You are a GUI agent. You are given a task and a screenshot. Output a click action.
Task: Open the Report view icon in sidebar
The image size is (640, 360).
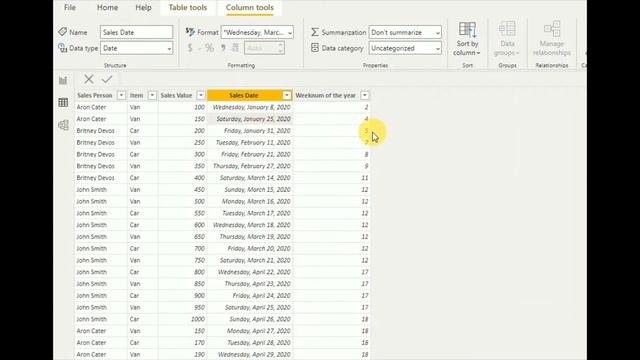pos(63,80)
